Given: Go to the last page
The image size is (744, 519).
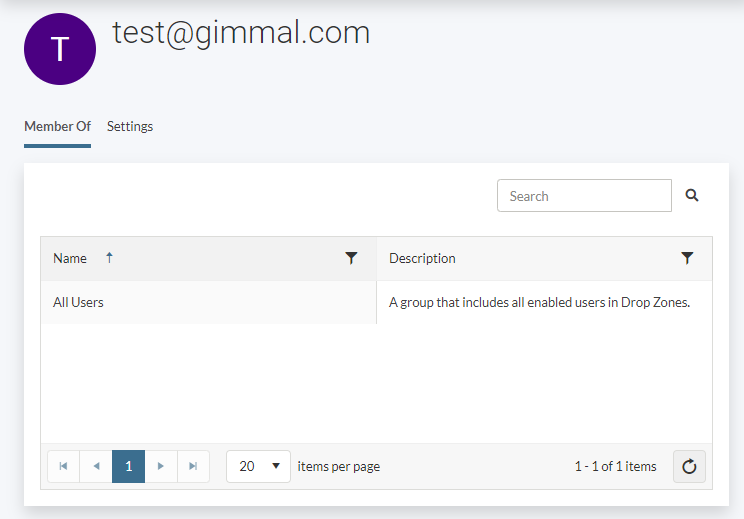Looking at the screenshot, I should click(x=193, y=466).
